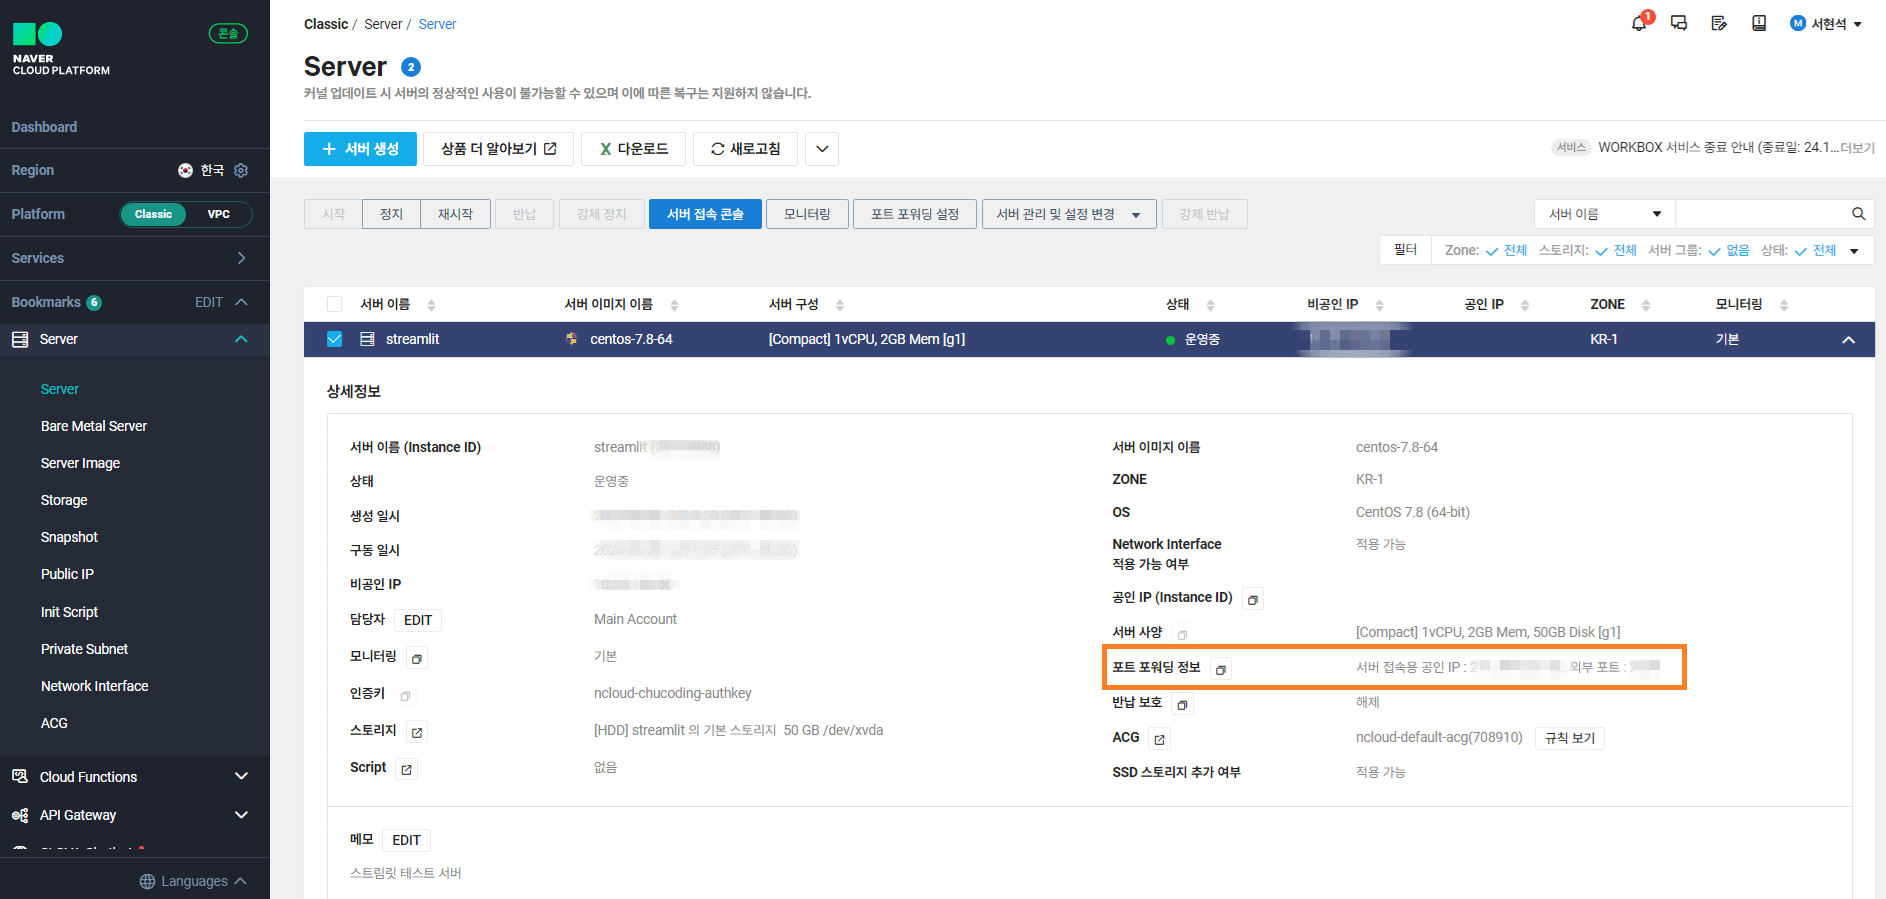Open the support chat icon in header
Image resolution: width=1886 pixels, height=899 pixels.
pos(1679,23)
